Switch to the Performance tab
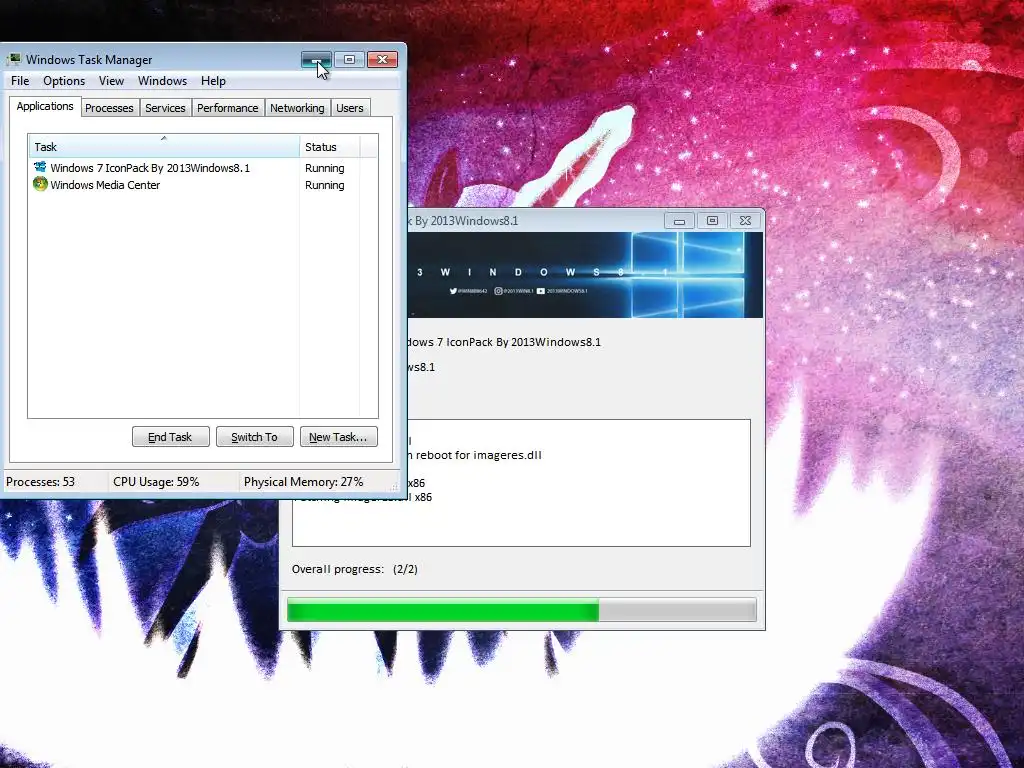 click(x=227, y=108)
